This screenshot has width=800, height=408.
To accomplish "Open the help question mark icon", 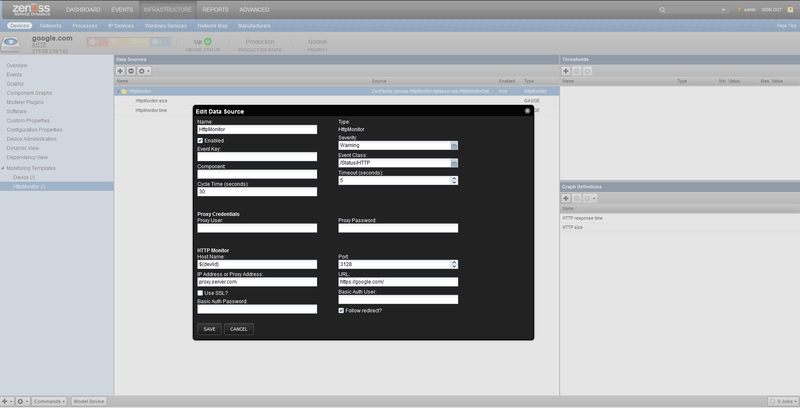I will point(790,10).
